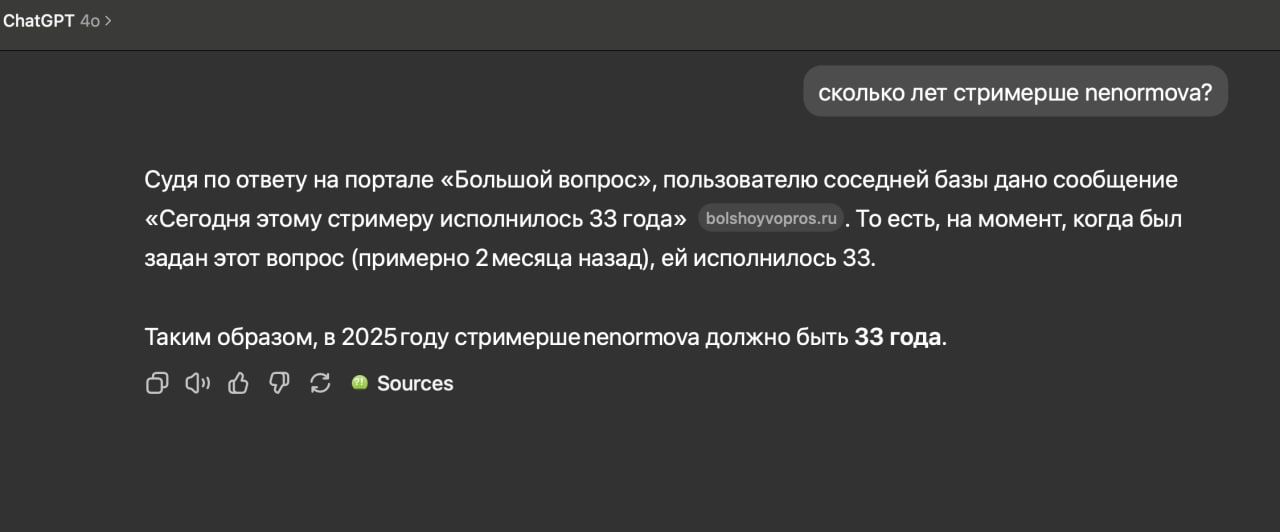Play the response with Read Aloud speaker
Screen dimensions: 1280x532
(198, 383)
